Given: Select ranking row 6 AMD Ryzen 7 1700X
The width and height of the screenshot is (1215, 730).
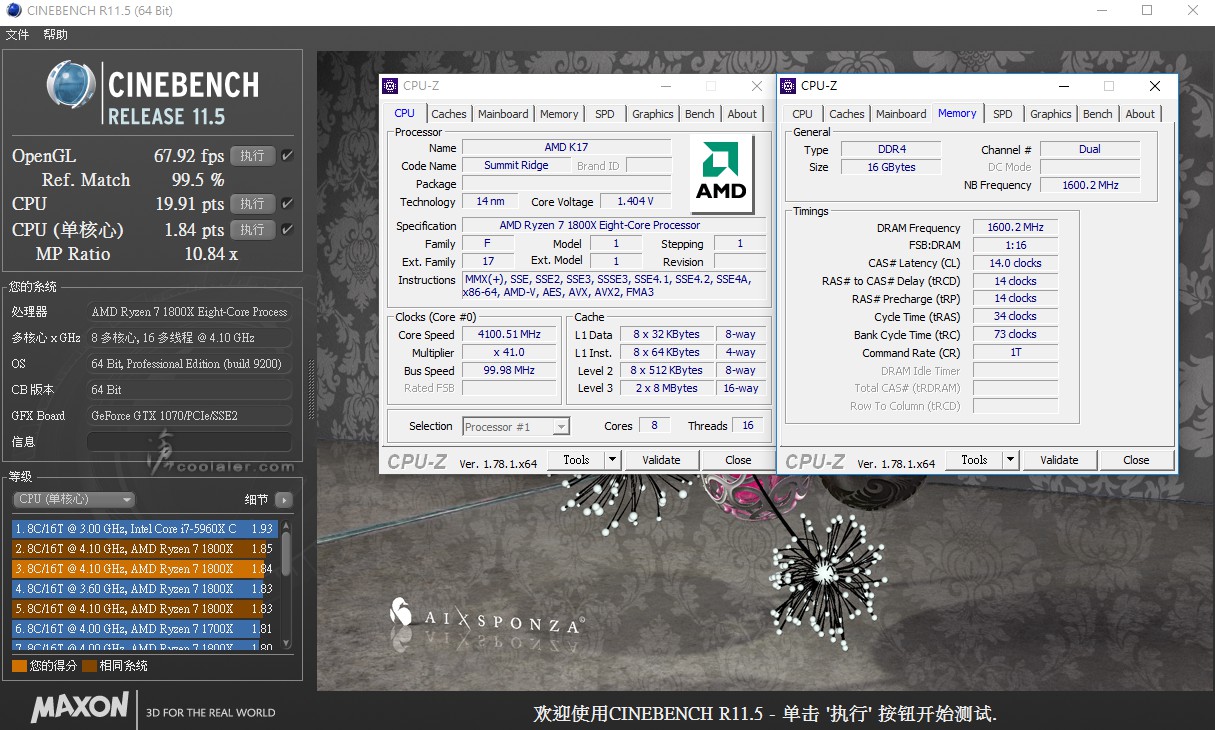Looking at the screenshot, I should click(145, 629).
